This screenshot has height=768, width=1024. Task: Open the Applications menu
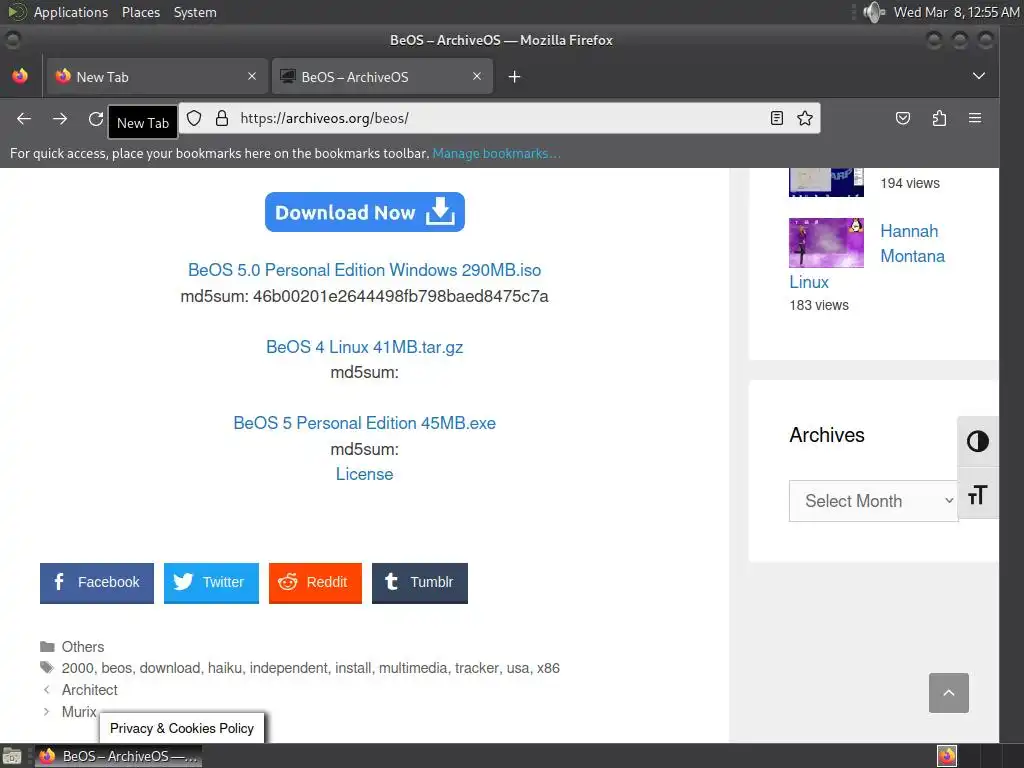71,12
